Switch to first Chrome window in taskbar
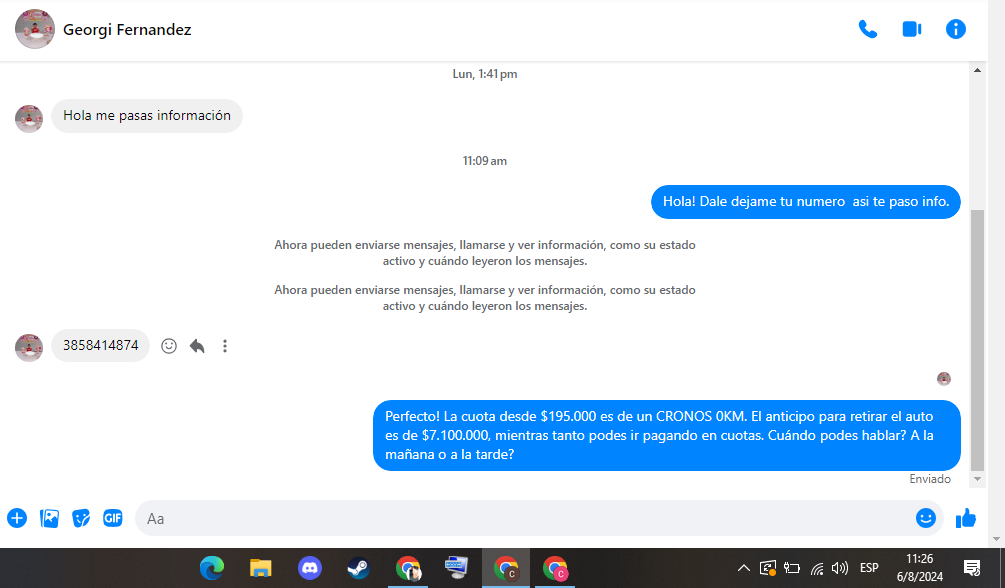This screenshot has width=1005, height=588. click(408, 568)
